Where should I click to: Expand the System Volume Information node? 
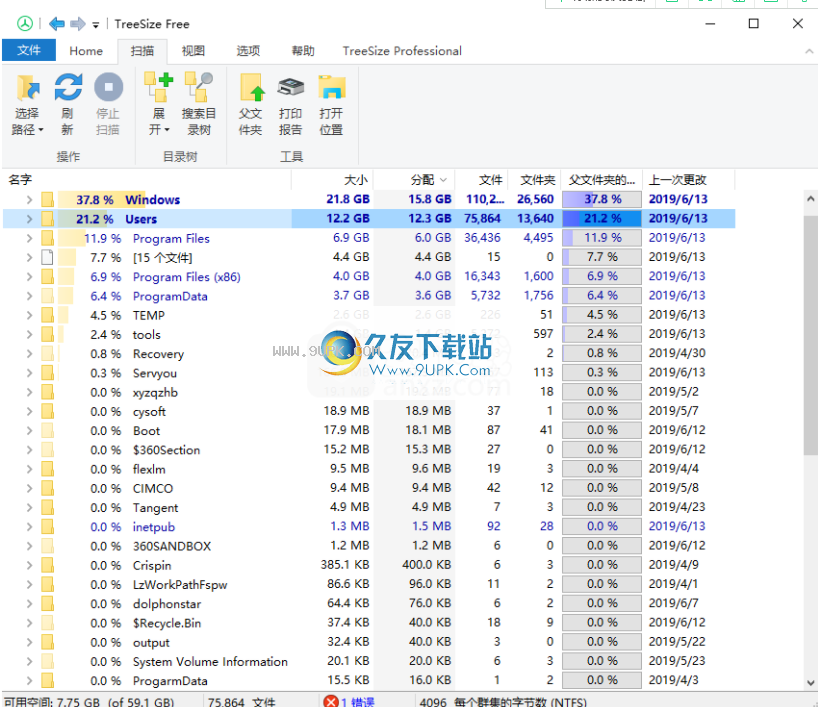30,661
